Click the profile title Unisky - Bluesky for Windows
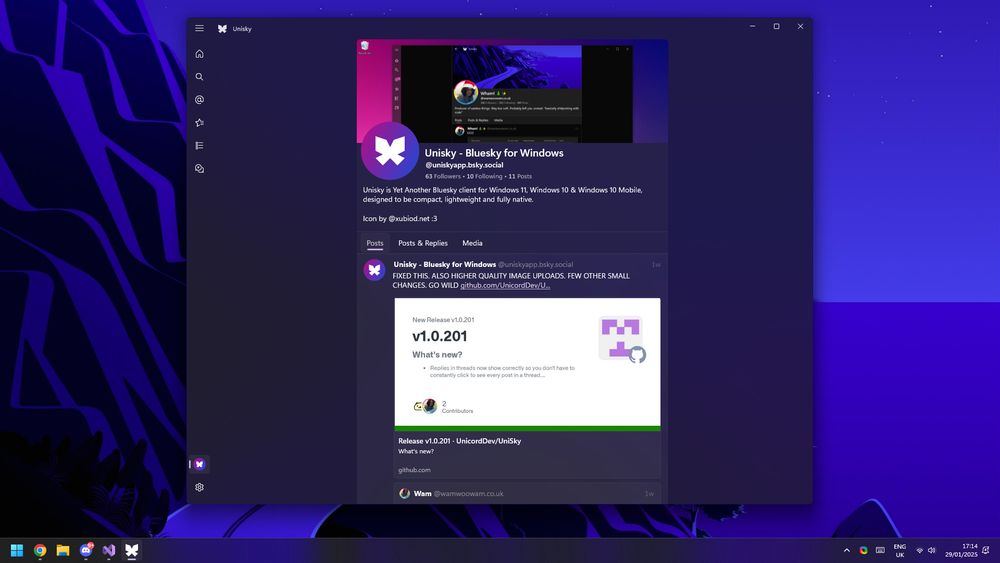The image size is (1000, 563). (x=494, y=153)
